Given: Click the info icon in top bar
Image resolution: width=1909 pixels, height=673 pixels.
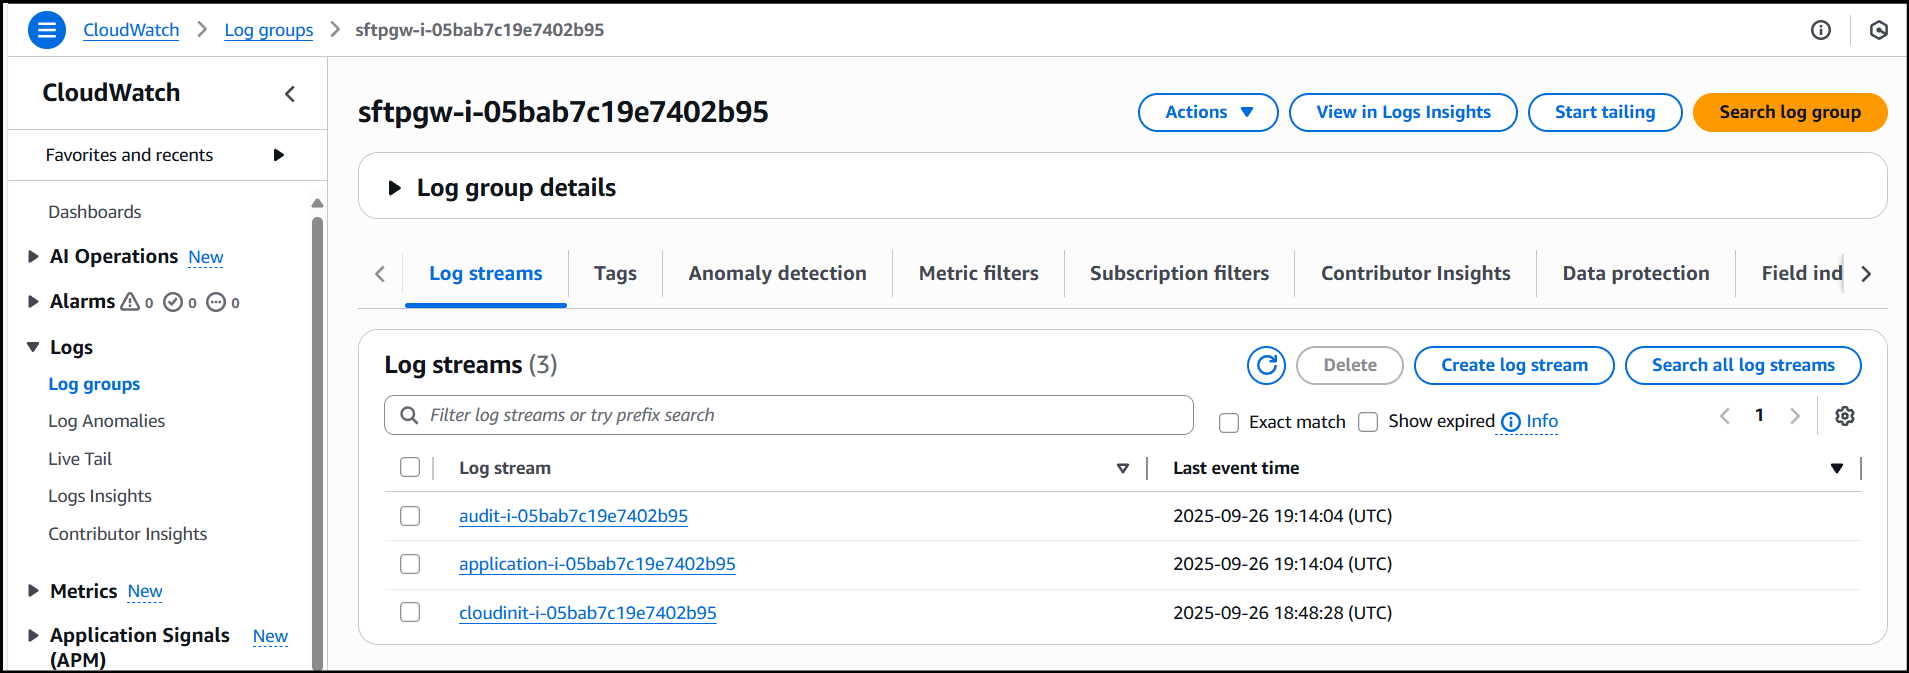Looking at the screenshot, I should point(1820,30).
